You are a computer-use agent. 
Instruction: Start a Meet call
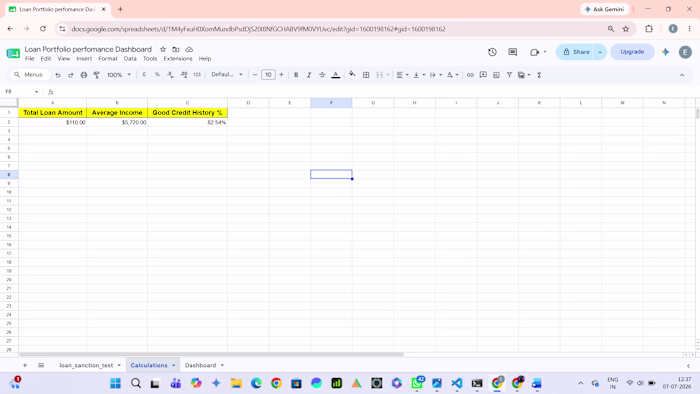[538, 52]
